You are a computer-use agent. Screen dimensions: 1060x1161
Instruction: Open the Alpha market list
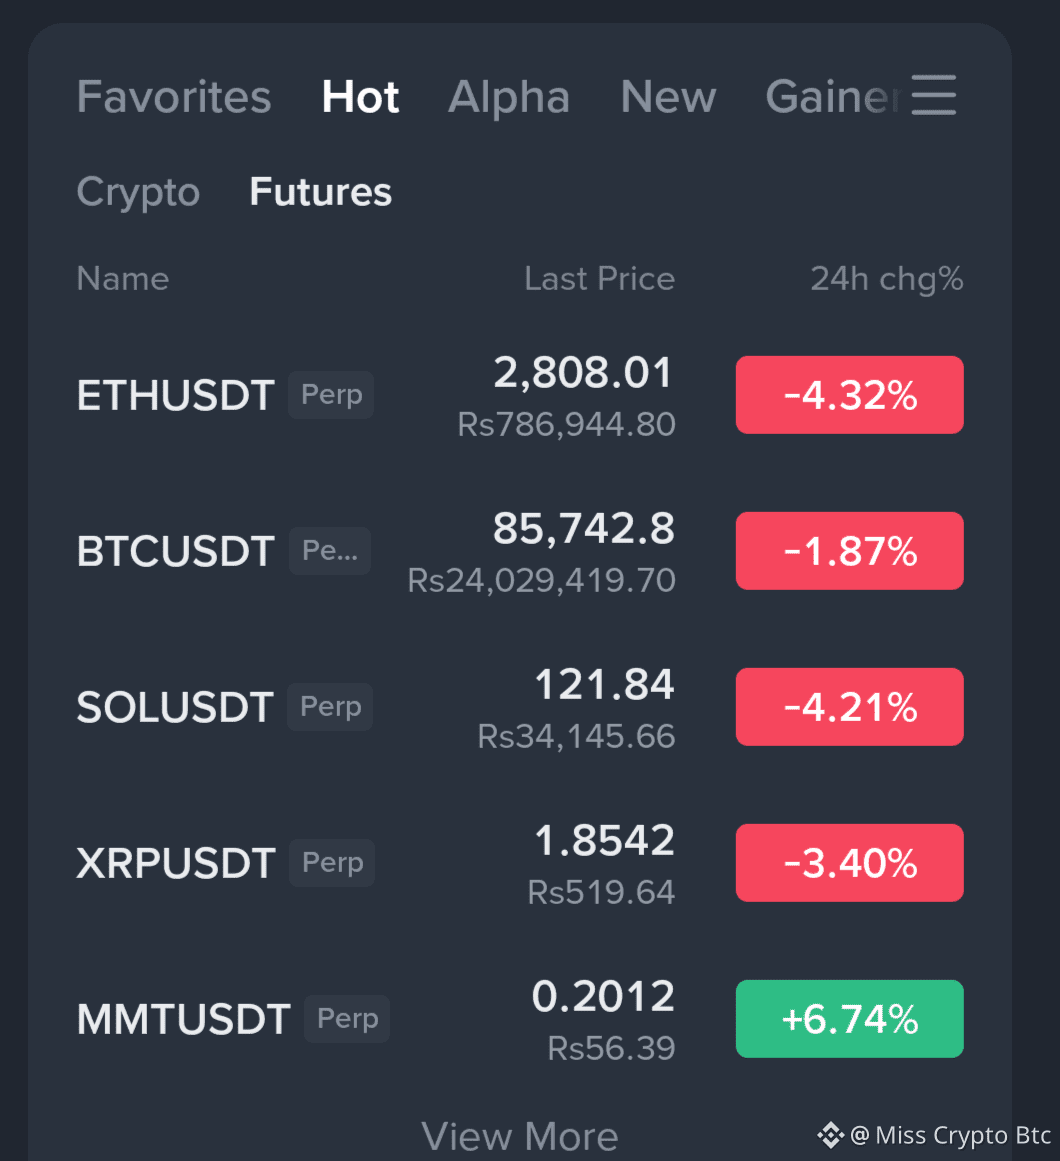point(509,96)
